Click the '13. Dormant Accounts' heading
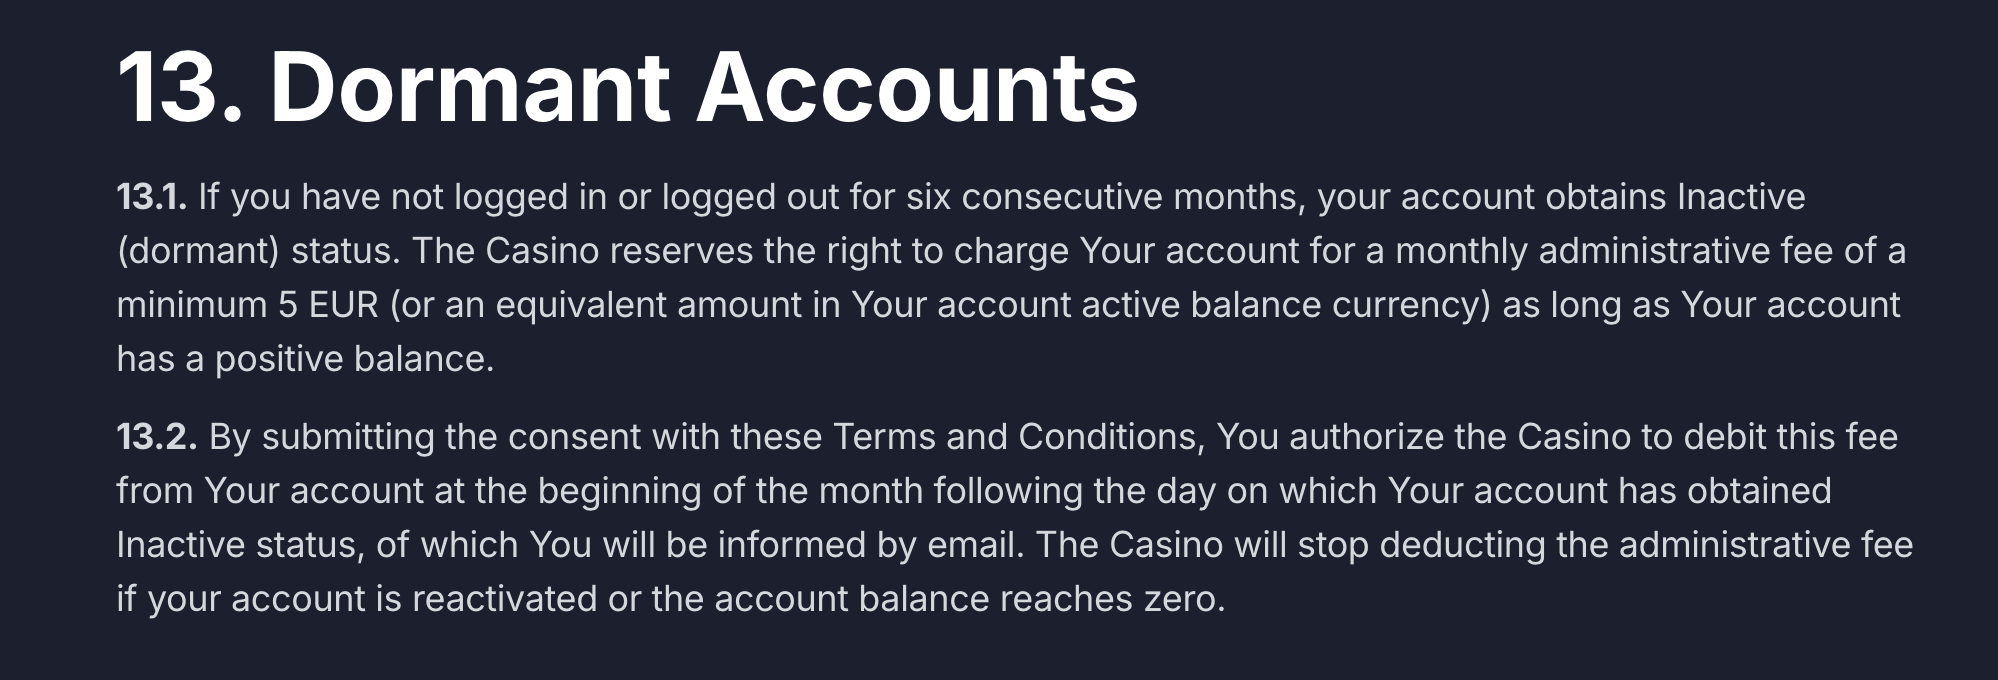This screenshot has height=680, width=1998. (627, 87)
